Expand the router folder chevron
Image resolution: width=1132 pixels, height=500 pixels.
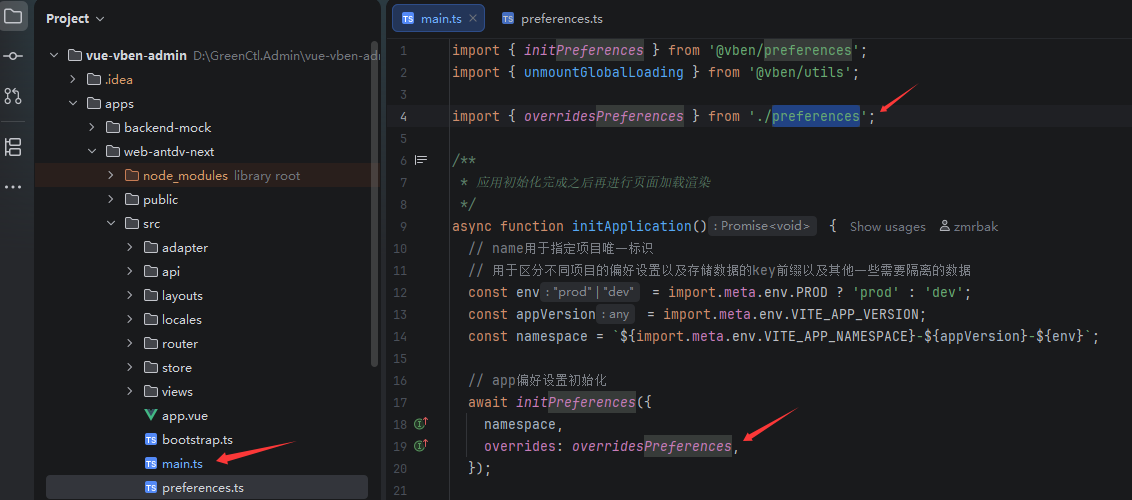pos(130,343)
